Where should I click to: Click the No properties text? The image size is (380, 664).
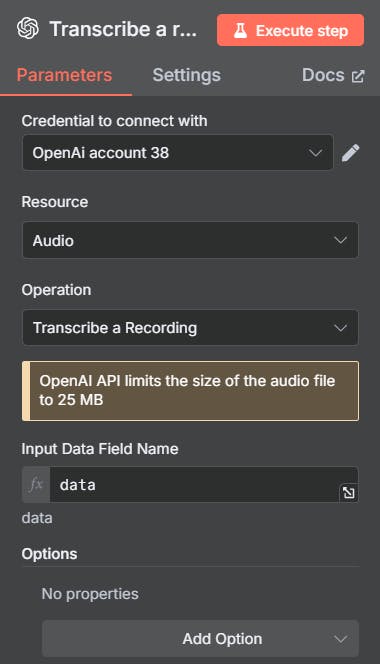[x=90, y=594]
